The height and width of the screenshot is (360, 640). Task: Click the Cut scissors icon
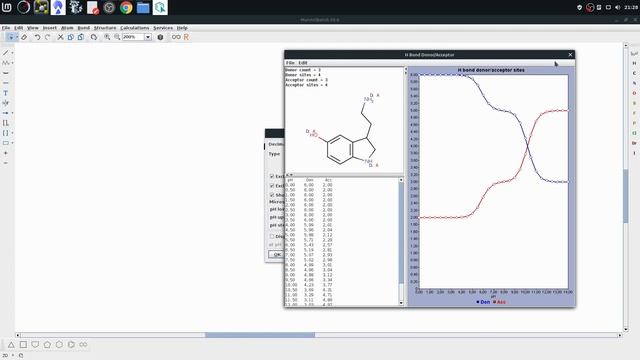click(60, 37)
